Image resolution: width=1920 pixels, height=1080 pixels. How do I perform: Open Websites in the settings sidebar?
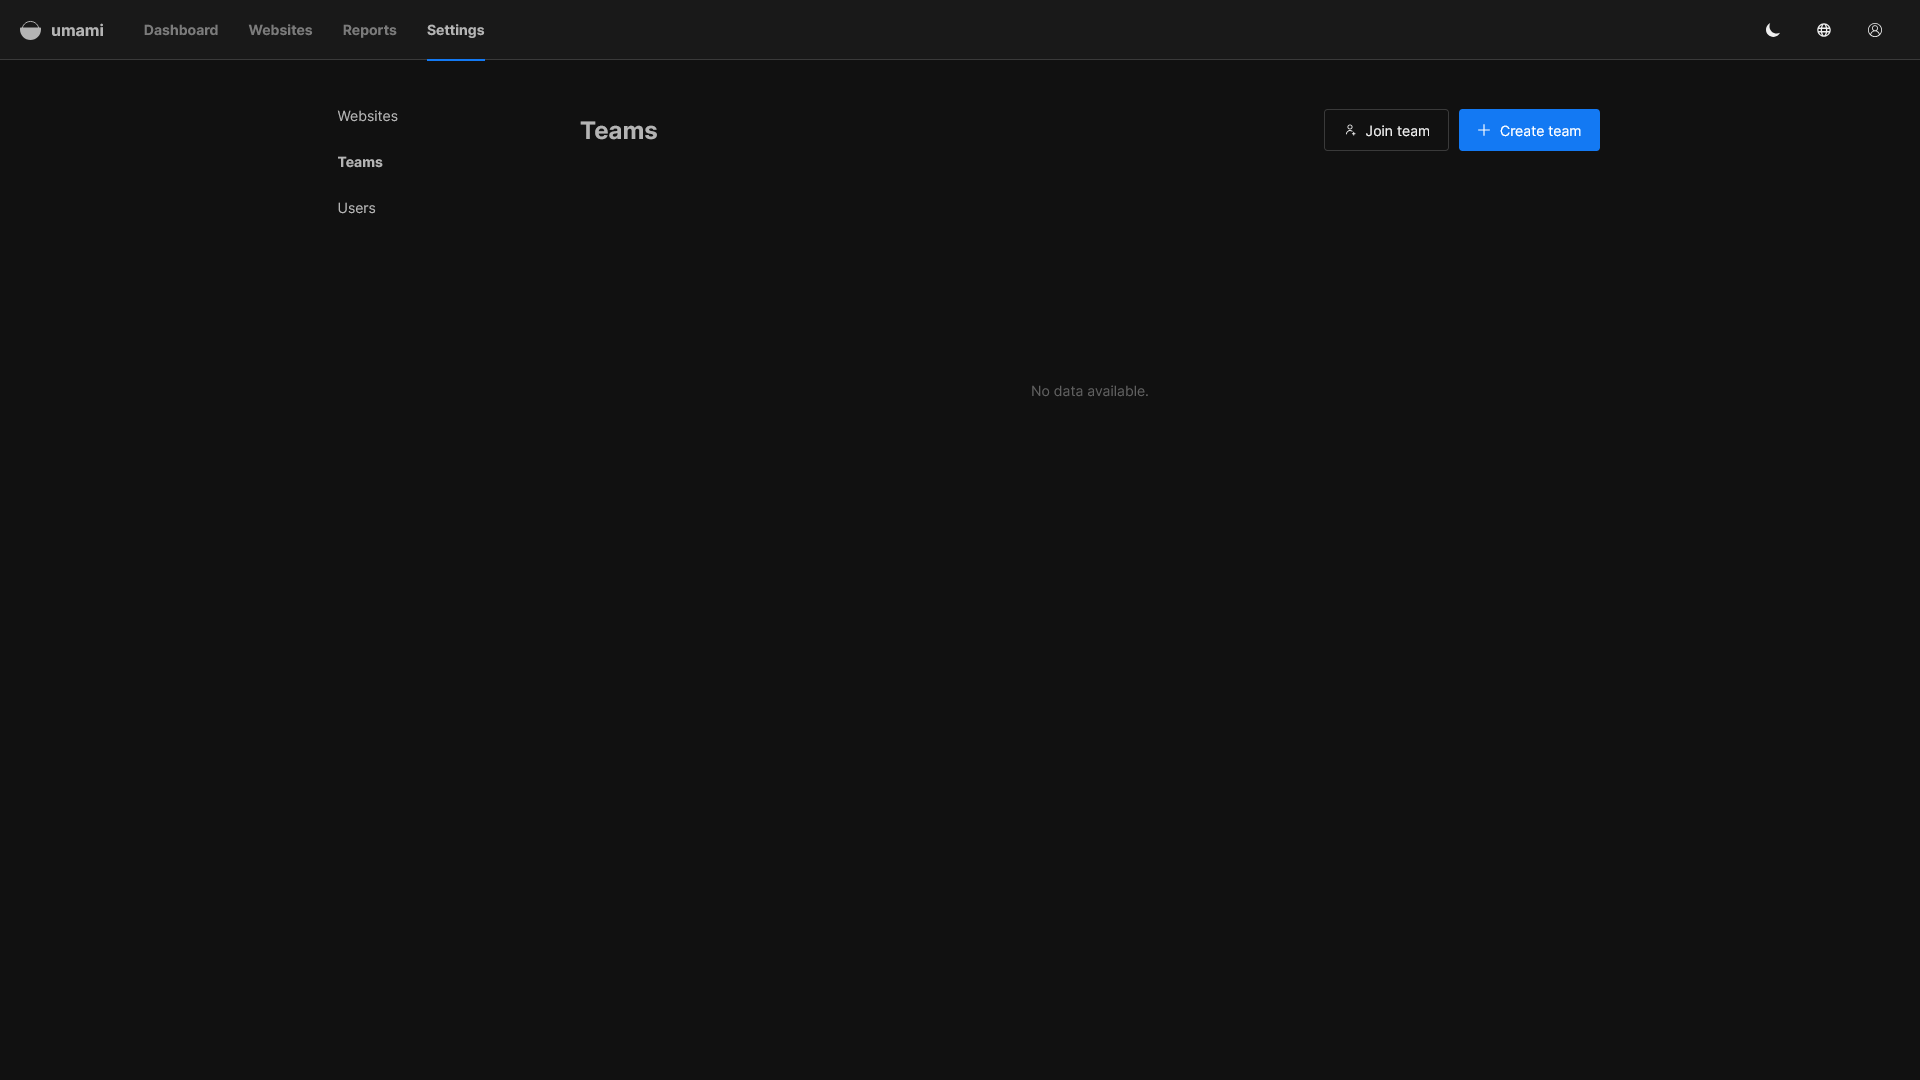pyautogui.click(x=367, y=116)
